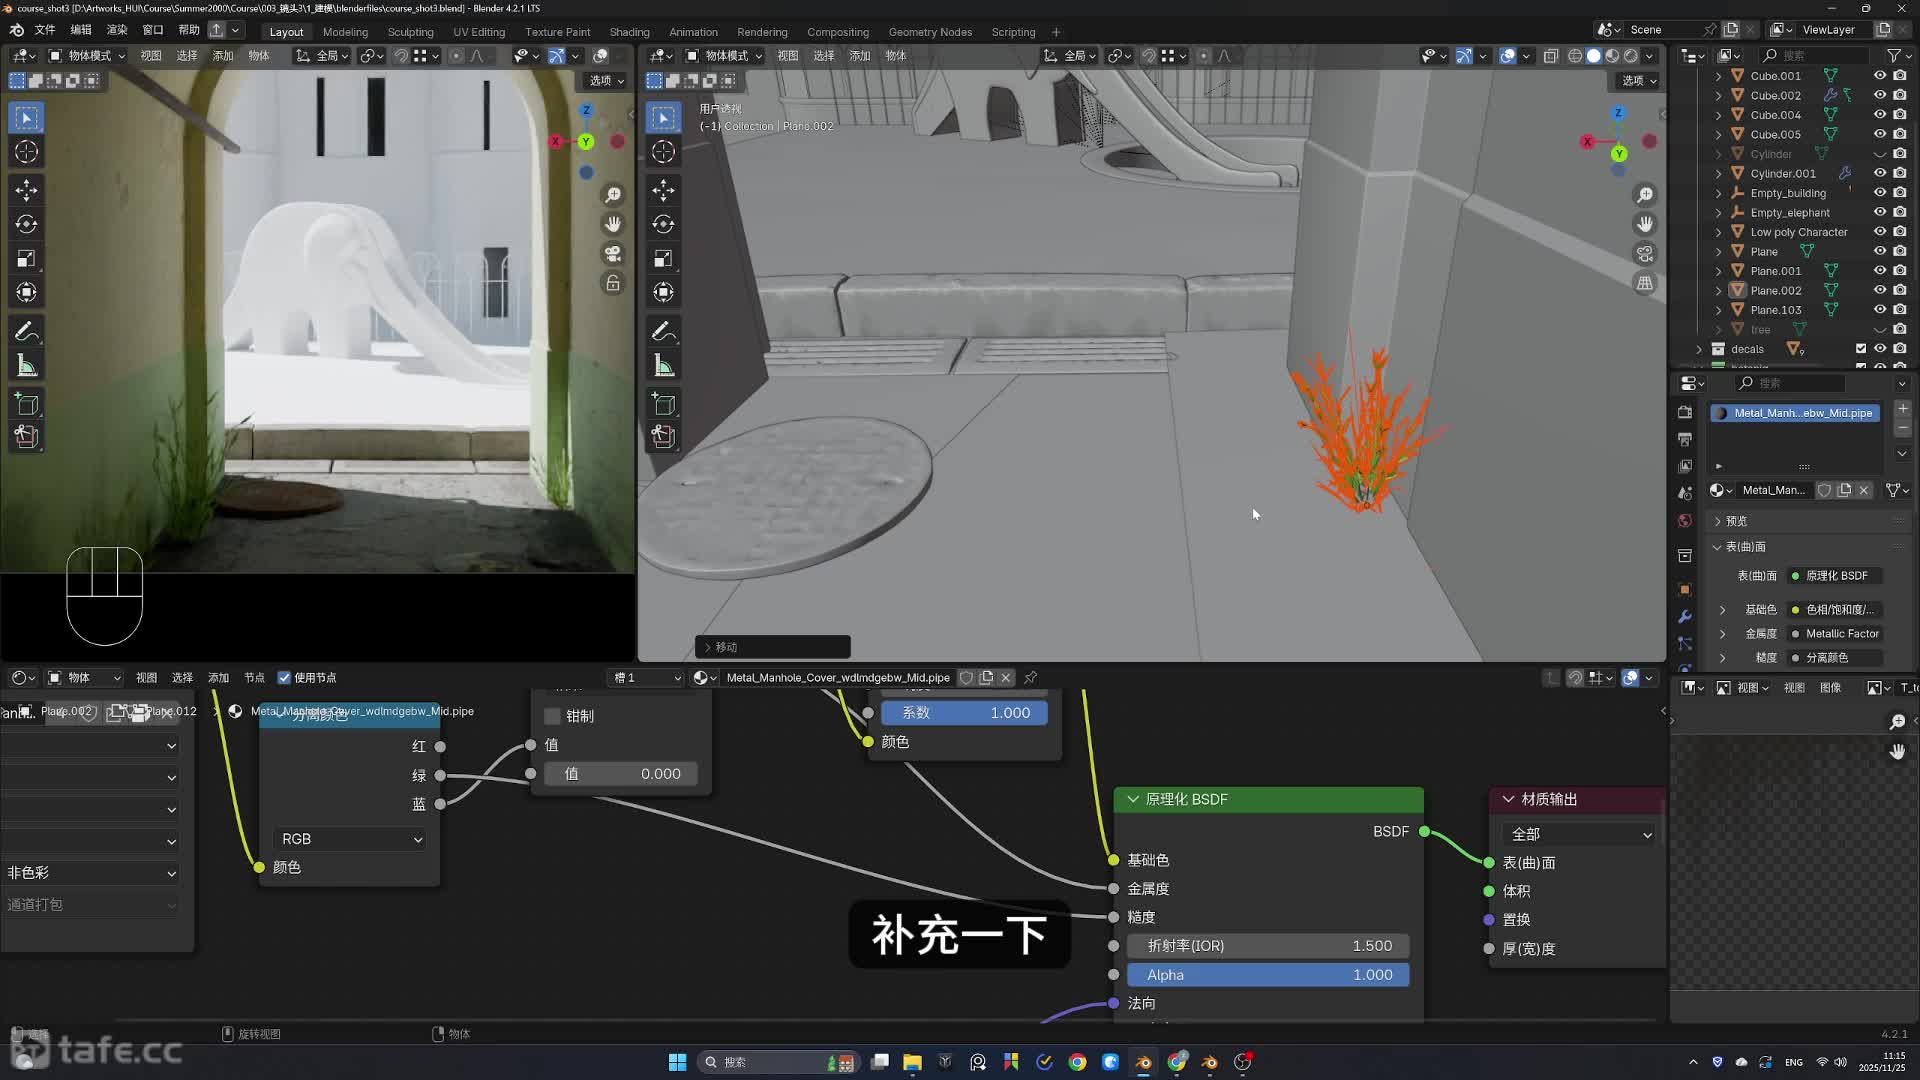Toggle camera view in right viewport
This screenshot has height=1080, width=1920.
pos(1645,254)
